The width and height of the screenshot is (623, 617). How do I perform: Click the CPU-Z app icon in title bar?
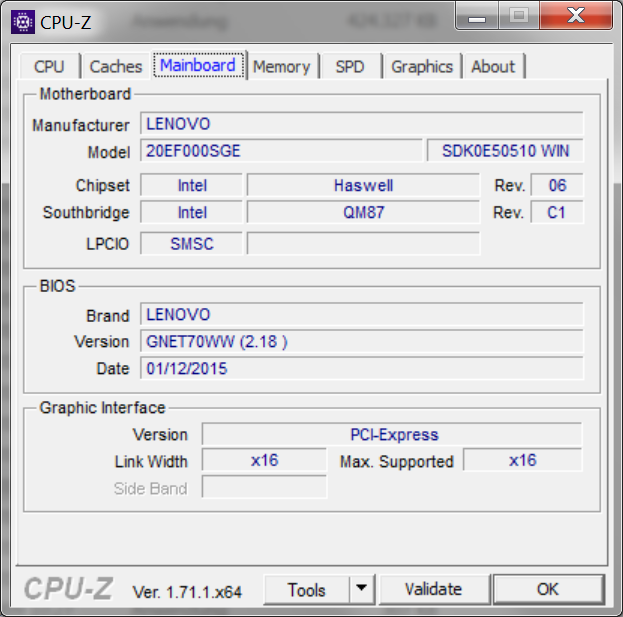point(23,22)
